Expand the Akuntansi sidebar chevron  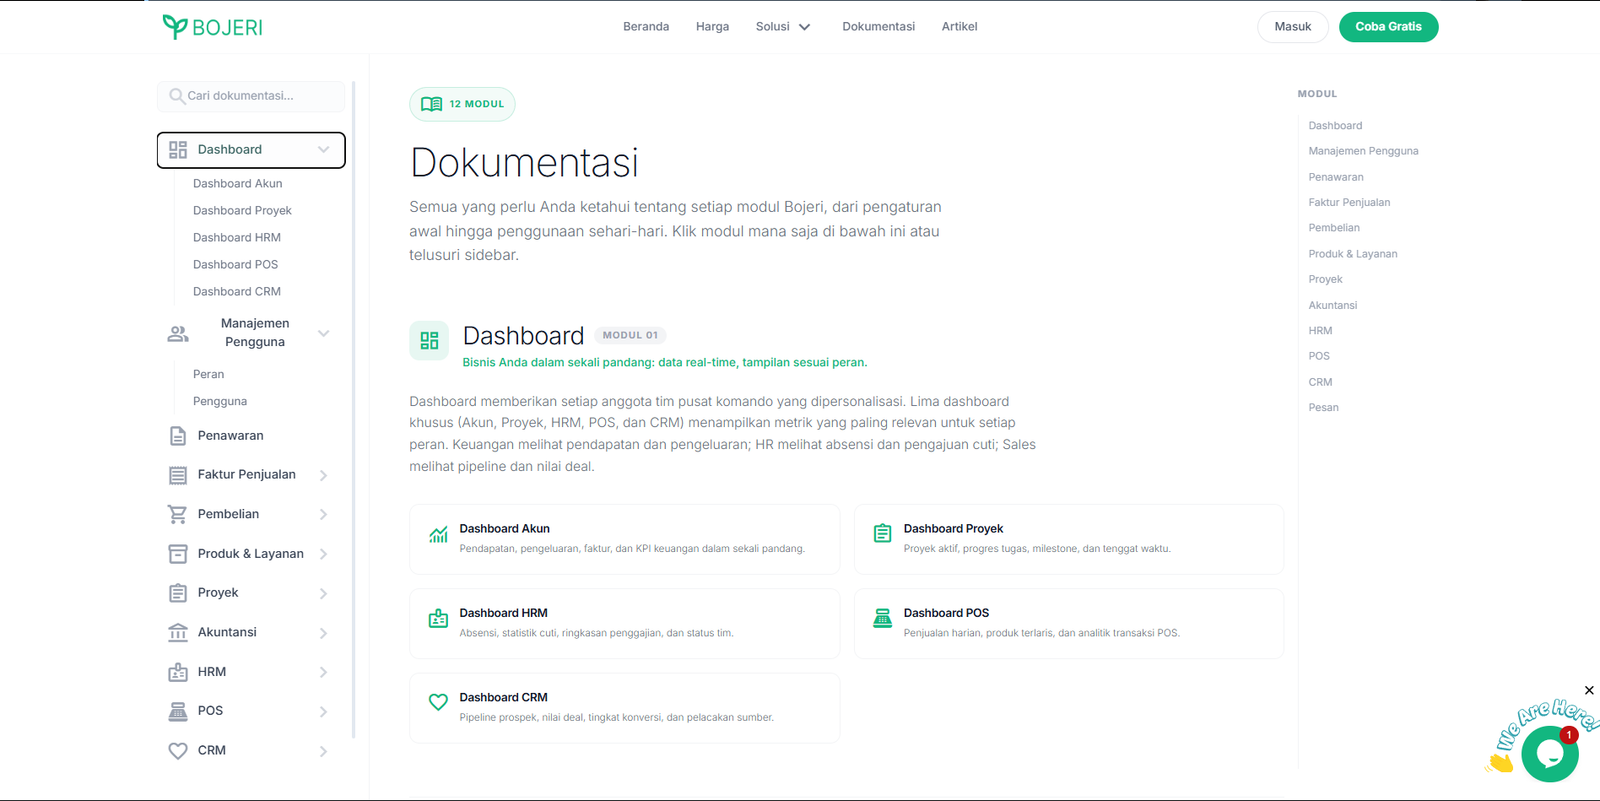tap(324, 633)
